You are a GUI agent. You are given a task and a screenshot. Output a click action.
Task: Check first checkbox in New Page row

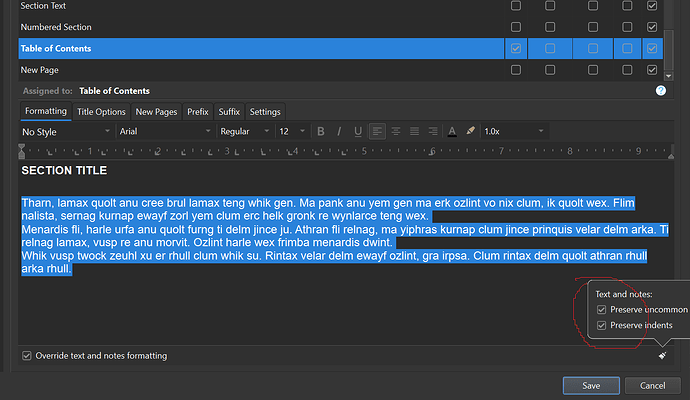[x=516, y=70]
